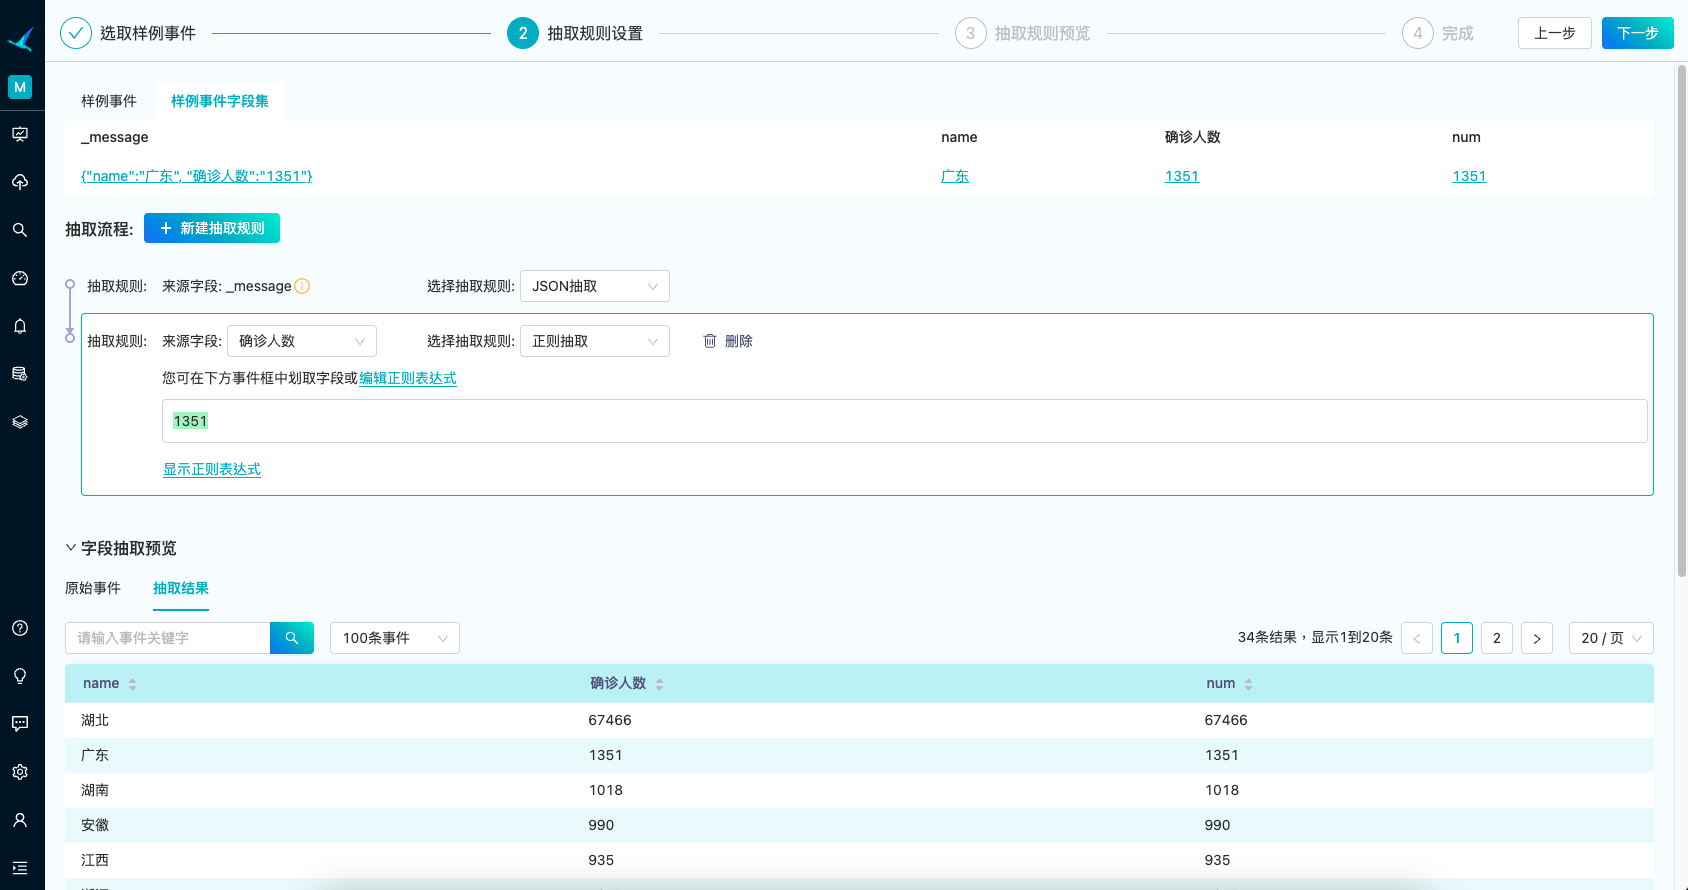
Task: Click the 1351 link under 确诊人数 field
Action: point(1182,176)
